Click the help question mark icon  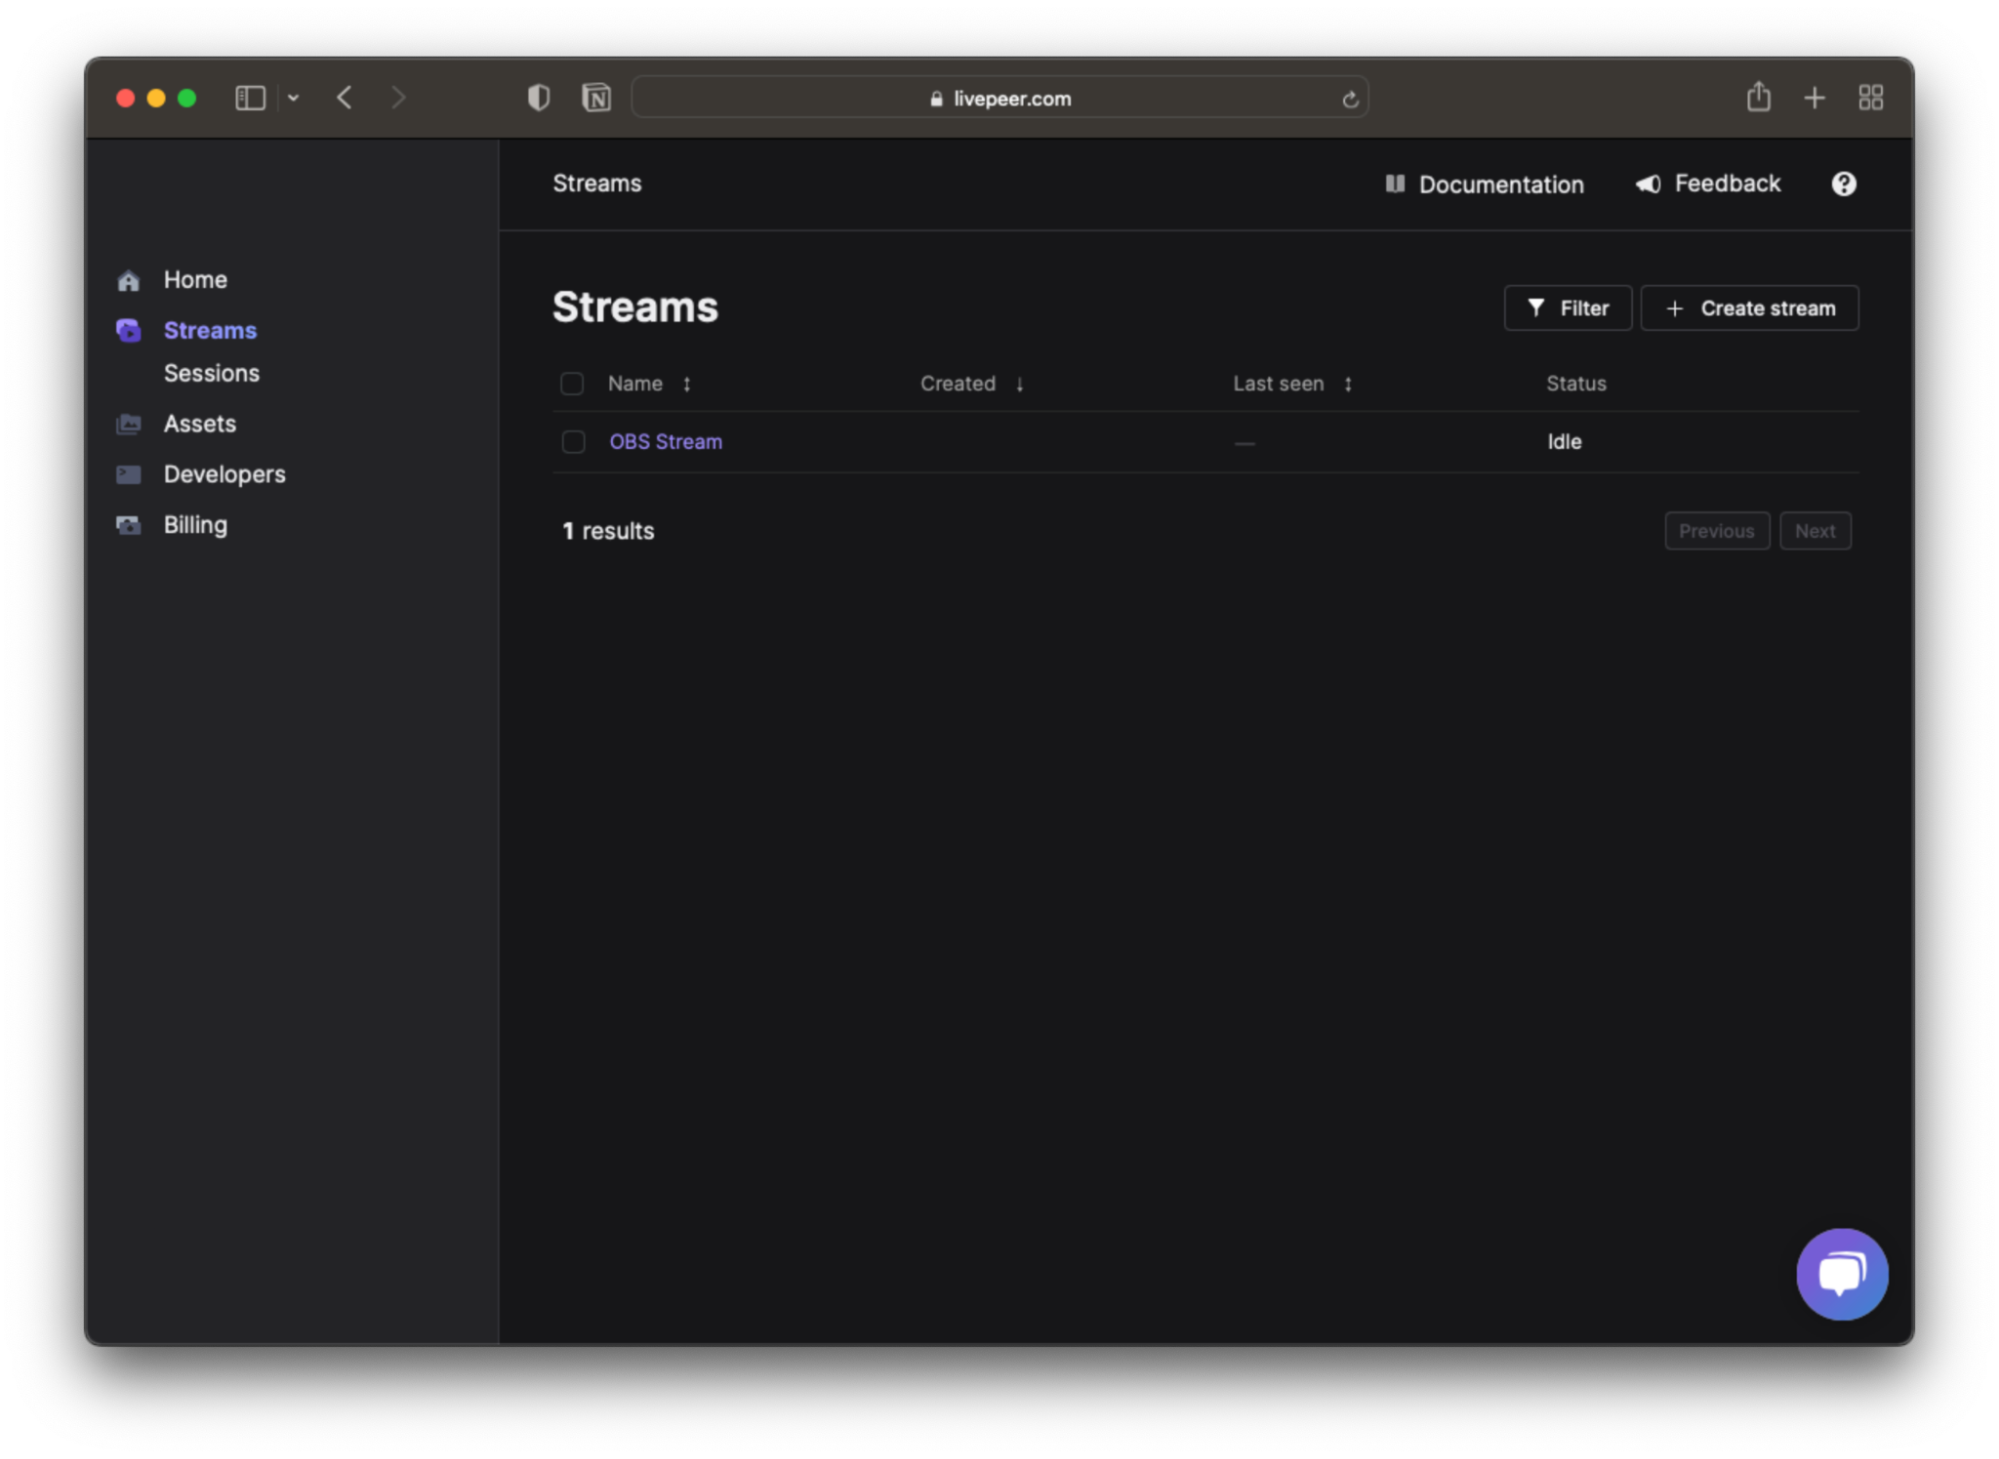click(x=1843, y=184)
